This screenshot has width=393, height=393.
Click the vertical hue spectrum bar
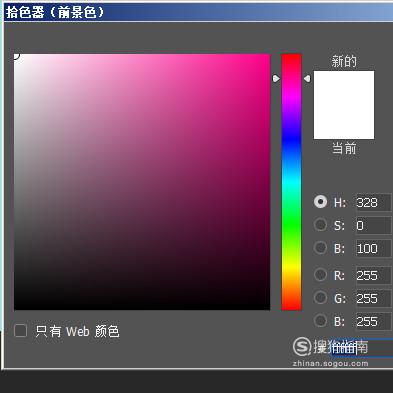point(292,182)
